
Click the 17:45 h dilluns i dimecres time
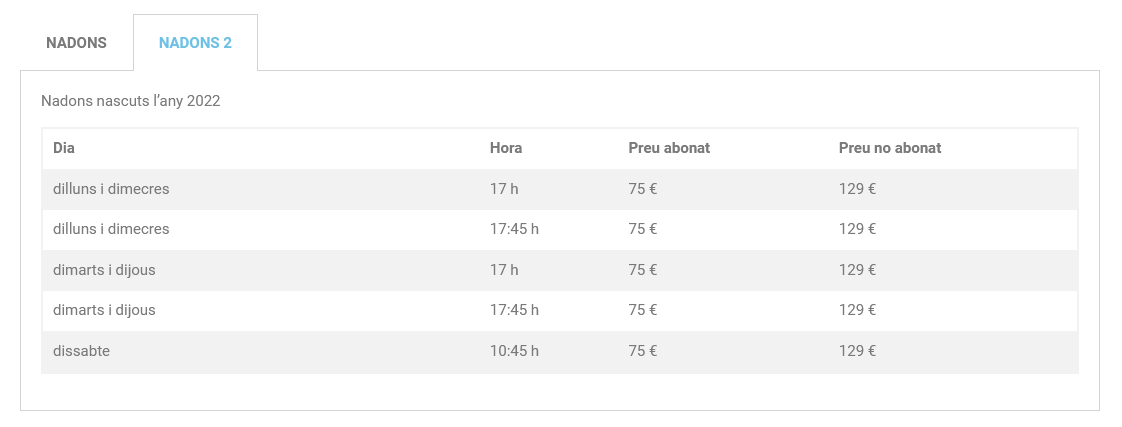[514, 230]
